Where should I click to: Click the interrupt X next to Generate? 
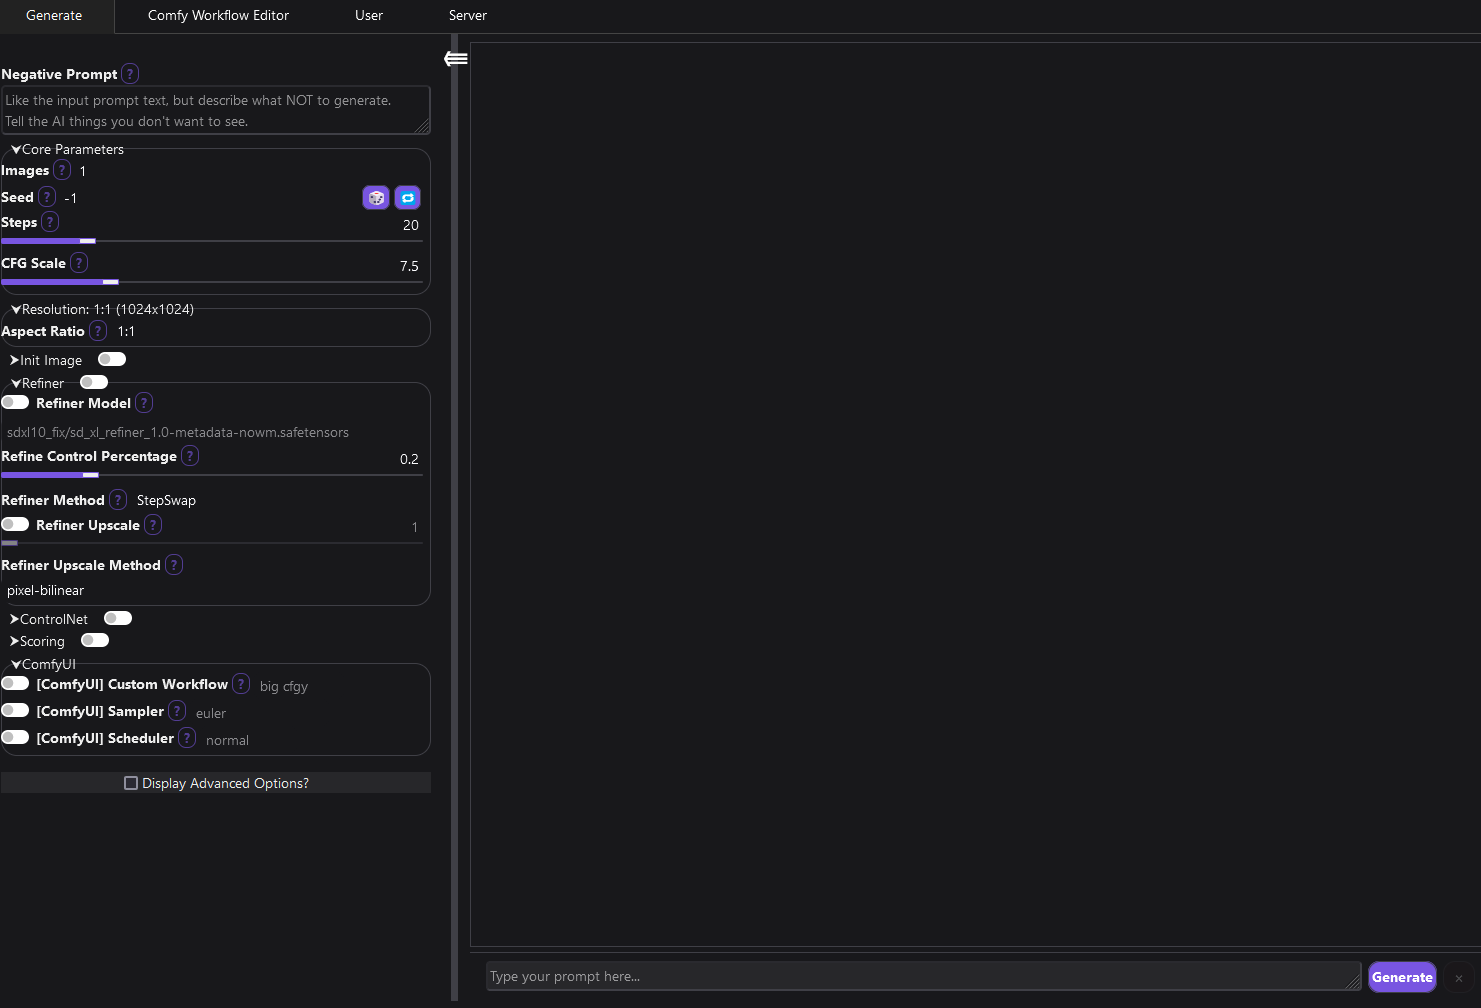coord(1458,978)
